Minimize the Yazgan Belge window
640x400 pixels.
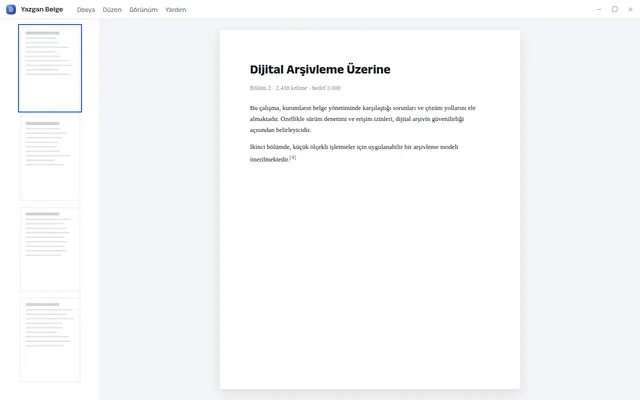coord(599,9)
